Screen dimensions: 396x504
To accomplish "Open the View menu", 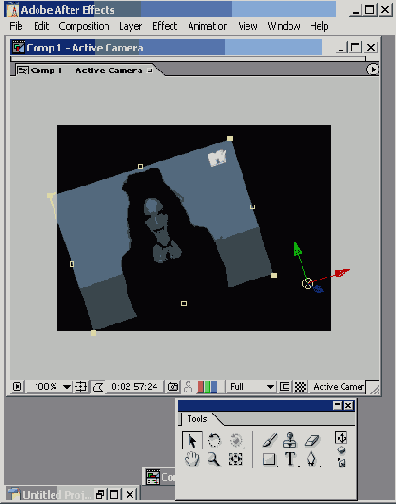I will tap(248, 26).
